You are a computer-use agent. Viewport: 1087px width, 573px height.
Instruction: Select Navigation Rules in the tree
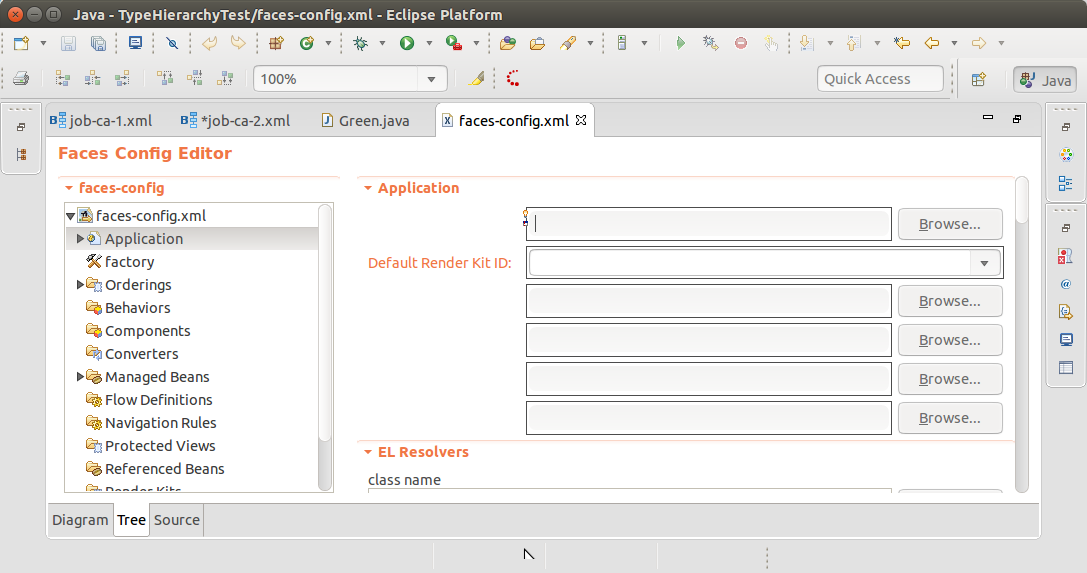(x=160, y=423)
